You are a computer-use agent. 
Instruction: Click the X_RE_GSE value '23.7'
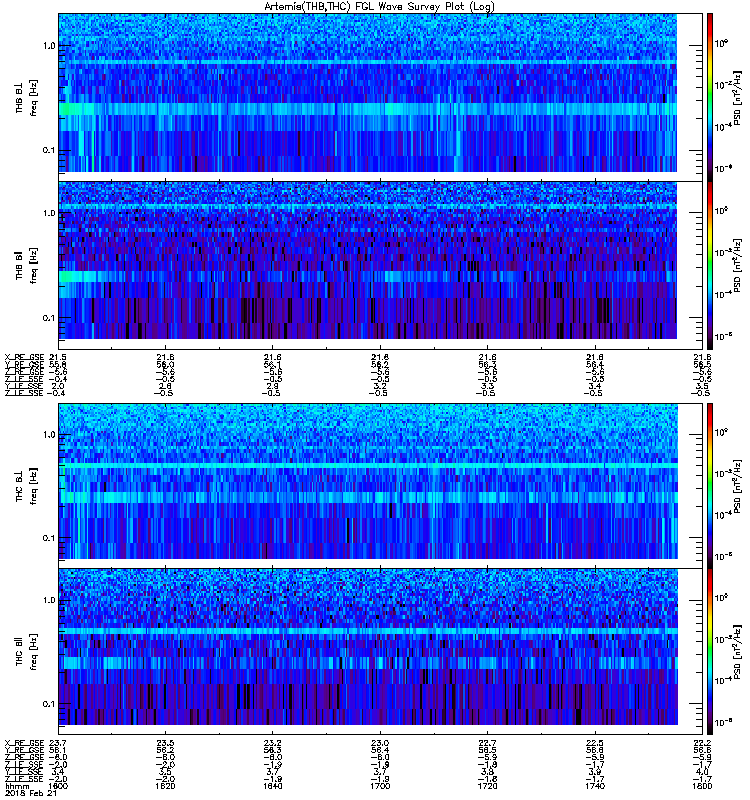pyautogui.click(x=58, y=743)
